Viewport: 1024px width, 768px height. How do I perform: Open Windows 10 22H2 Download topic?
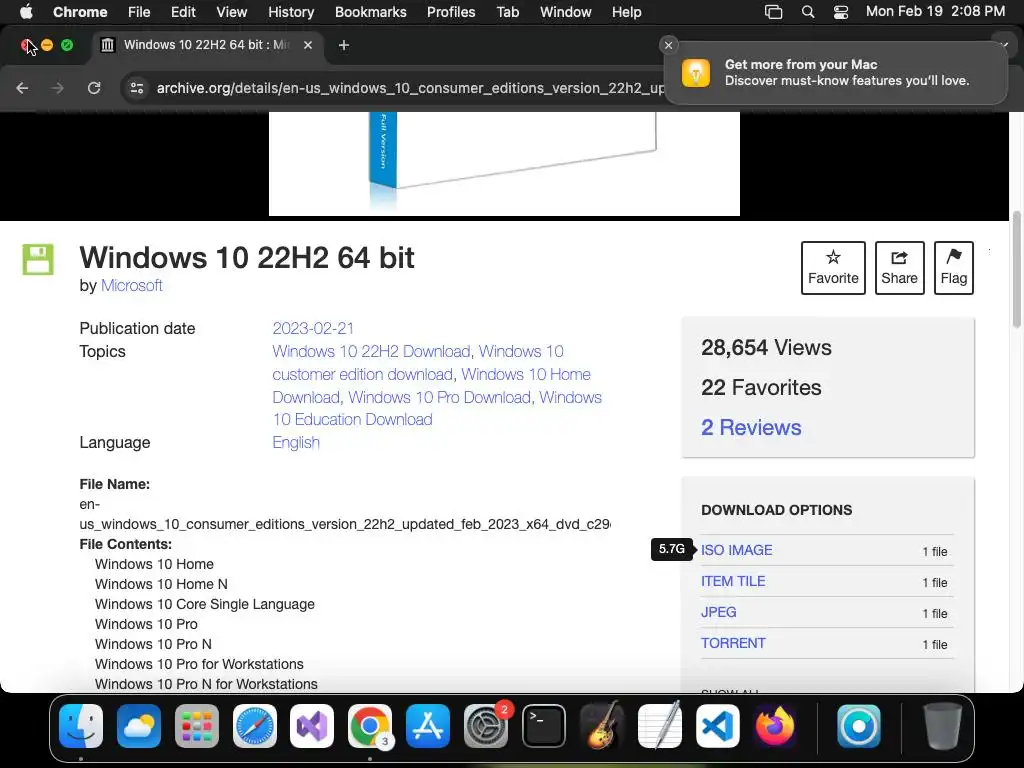tap(371, 351)
